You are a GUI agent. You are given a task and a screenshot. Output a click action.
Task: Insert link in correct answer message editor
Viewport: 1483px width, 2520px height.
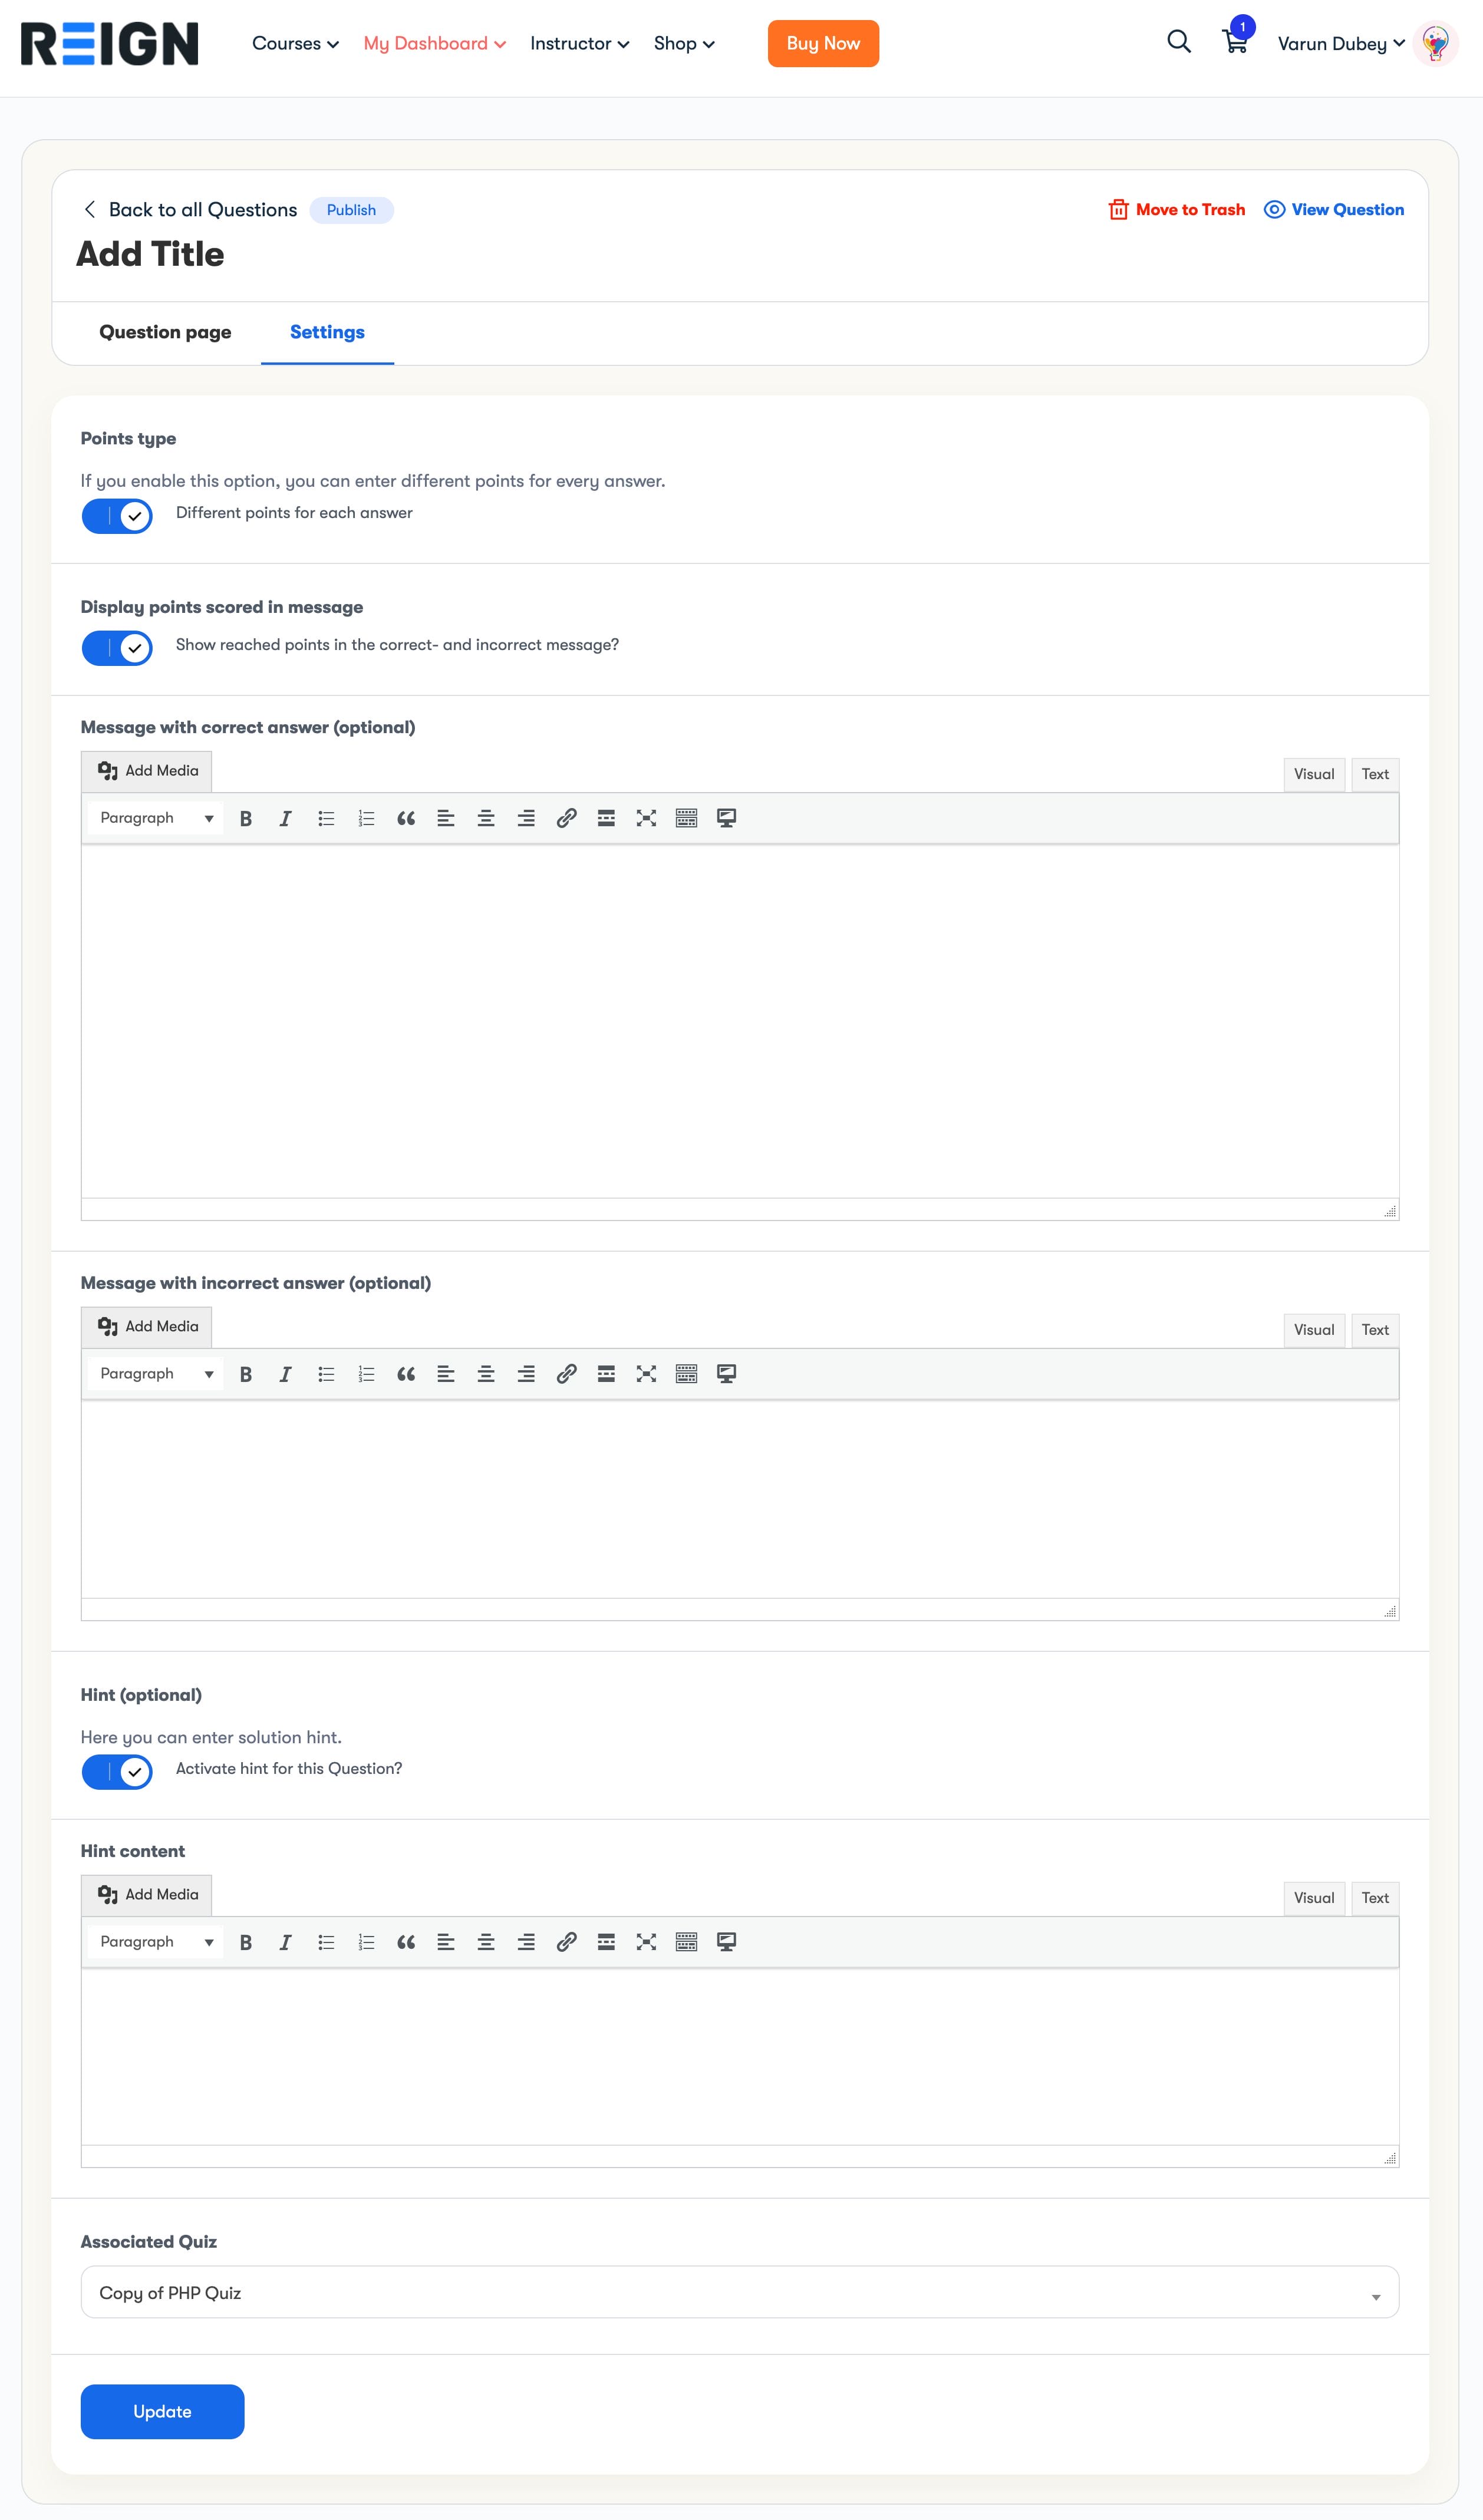pyautogui.click(x=566, y=819)
